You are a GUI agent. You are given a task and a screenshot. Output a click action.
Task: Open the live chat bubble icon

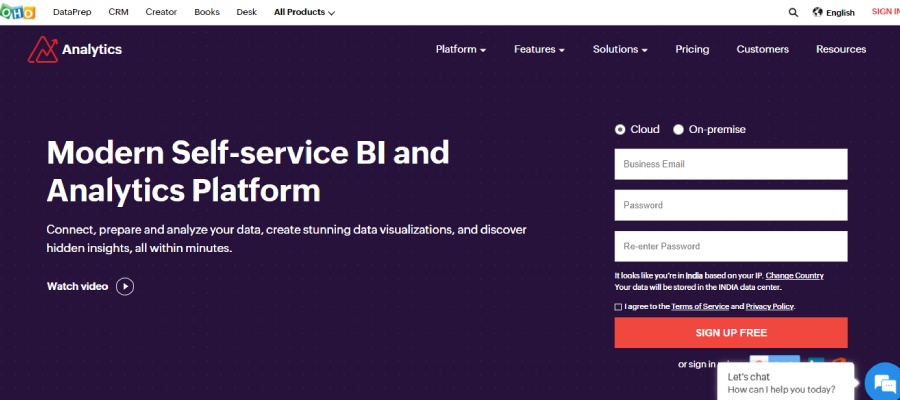tap(882, 381)
